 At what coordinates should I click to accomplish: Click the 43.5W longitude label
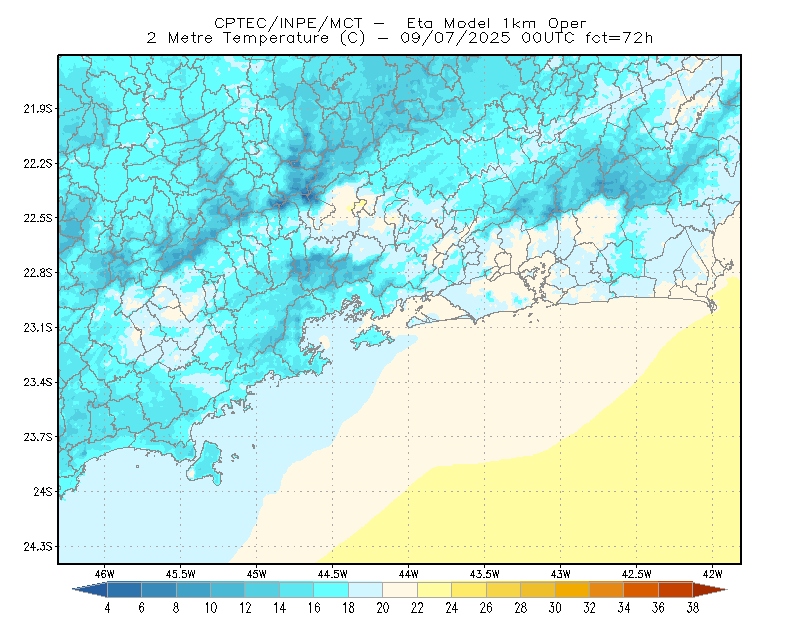click(x=484, y=574)
